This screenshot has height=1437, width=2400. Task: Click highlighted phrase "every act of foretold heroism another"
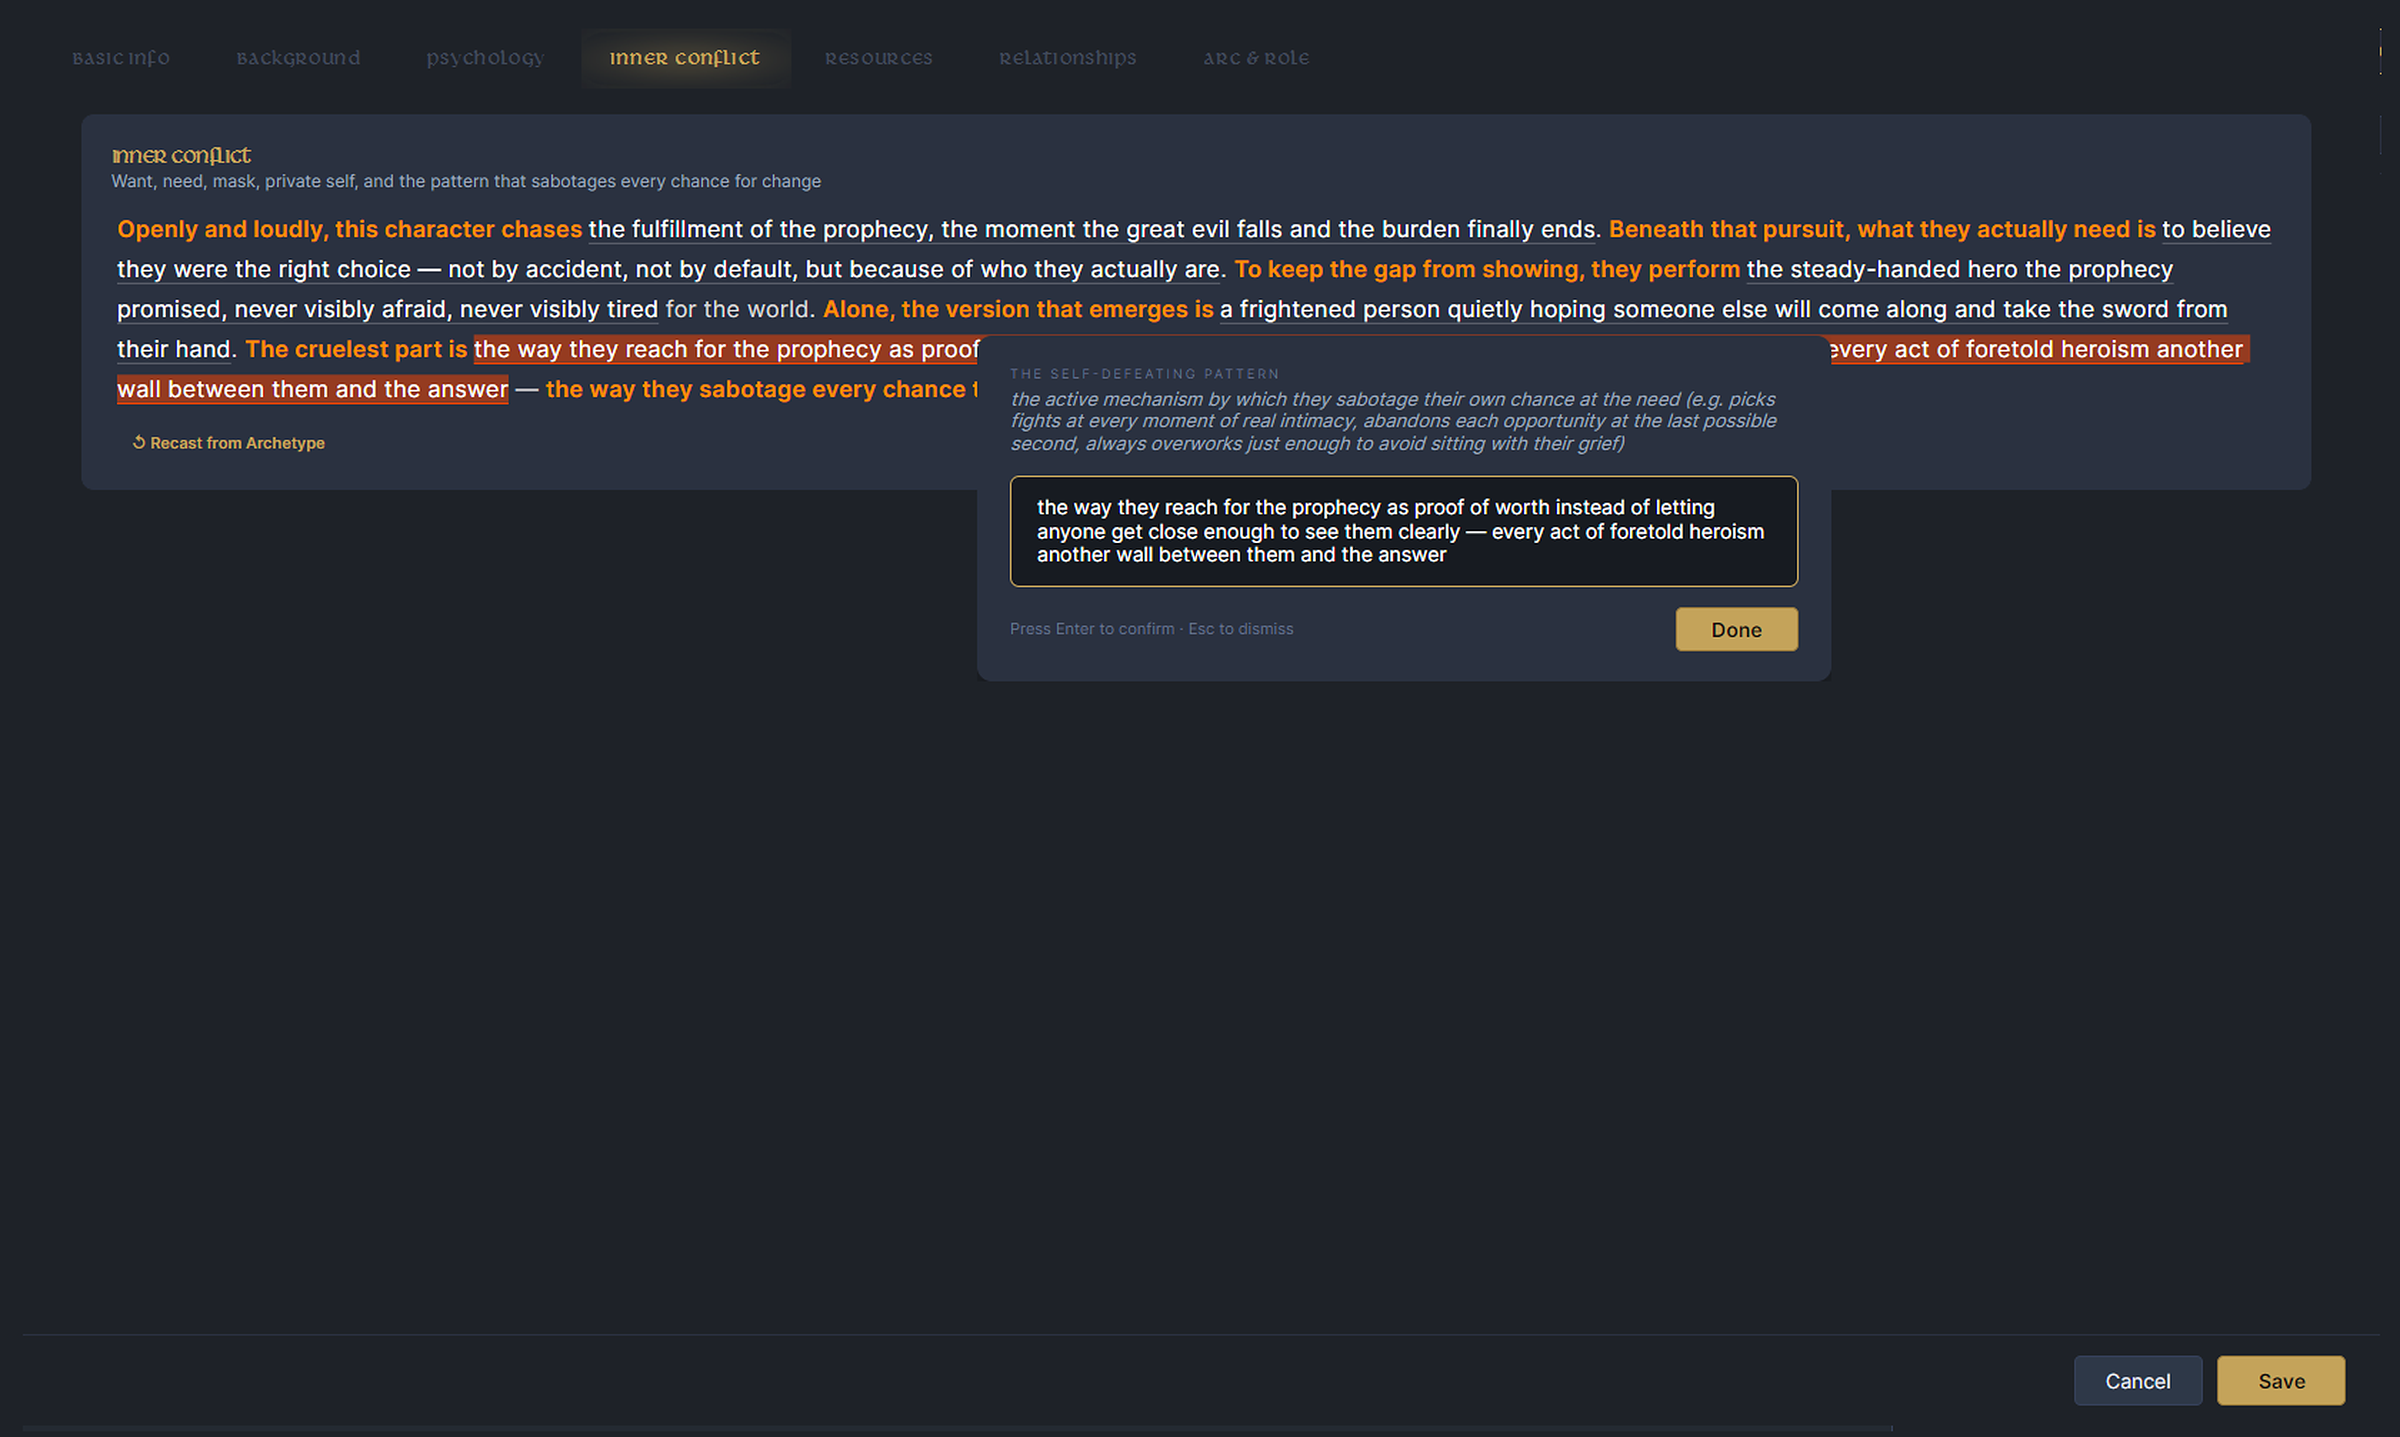pyautogui.click(x=2036, y=349)
